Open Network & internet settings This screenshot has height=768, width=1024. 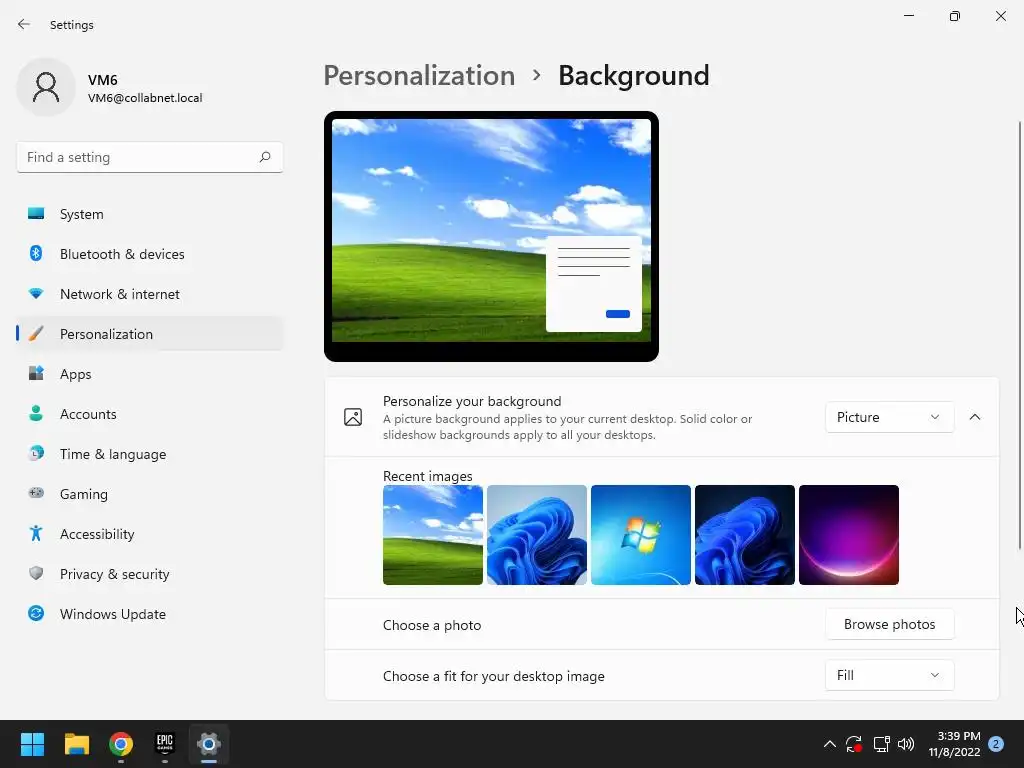click(150, 294)
